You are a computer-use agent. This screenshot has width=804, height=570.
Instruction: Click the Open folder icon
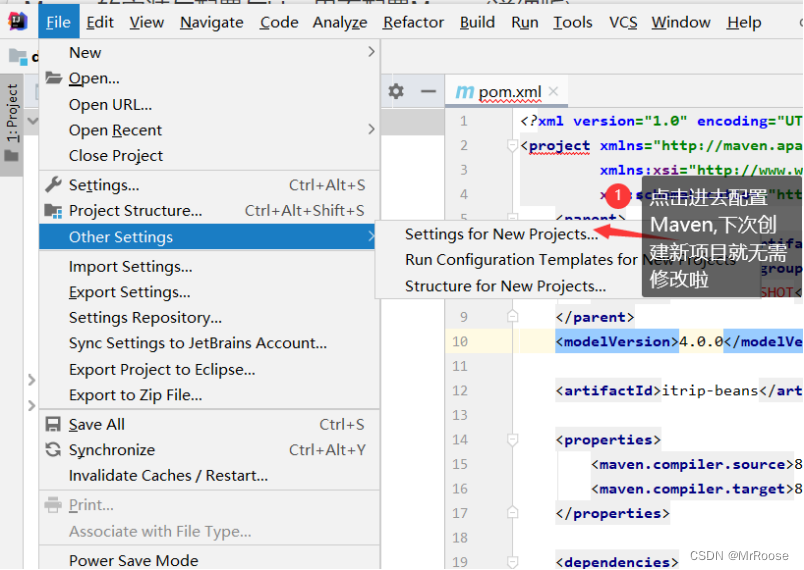tap(53, 78)
